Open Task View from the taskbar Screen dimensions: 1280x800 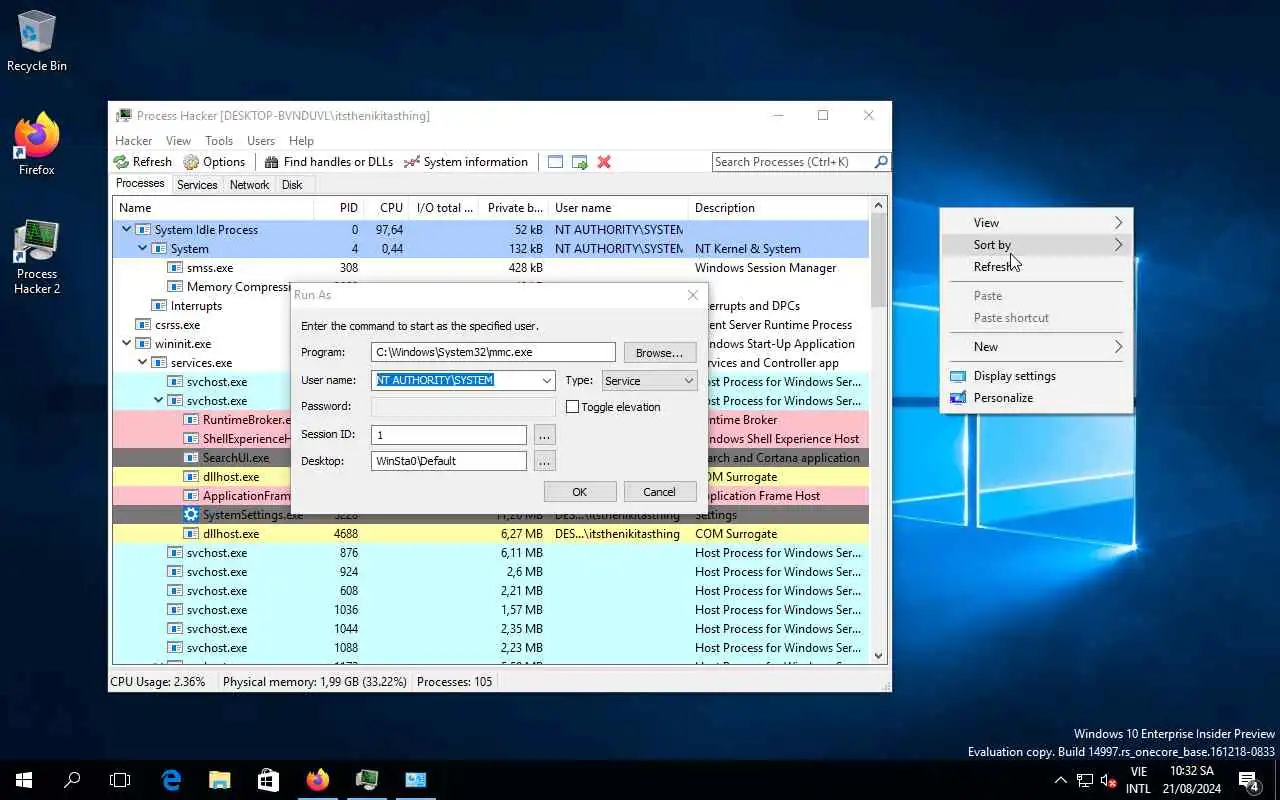[x=120, y=780]
